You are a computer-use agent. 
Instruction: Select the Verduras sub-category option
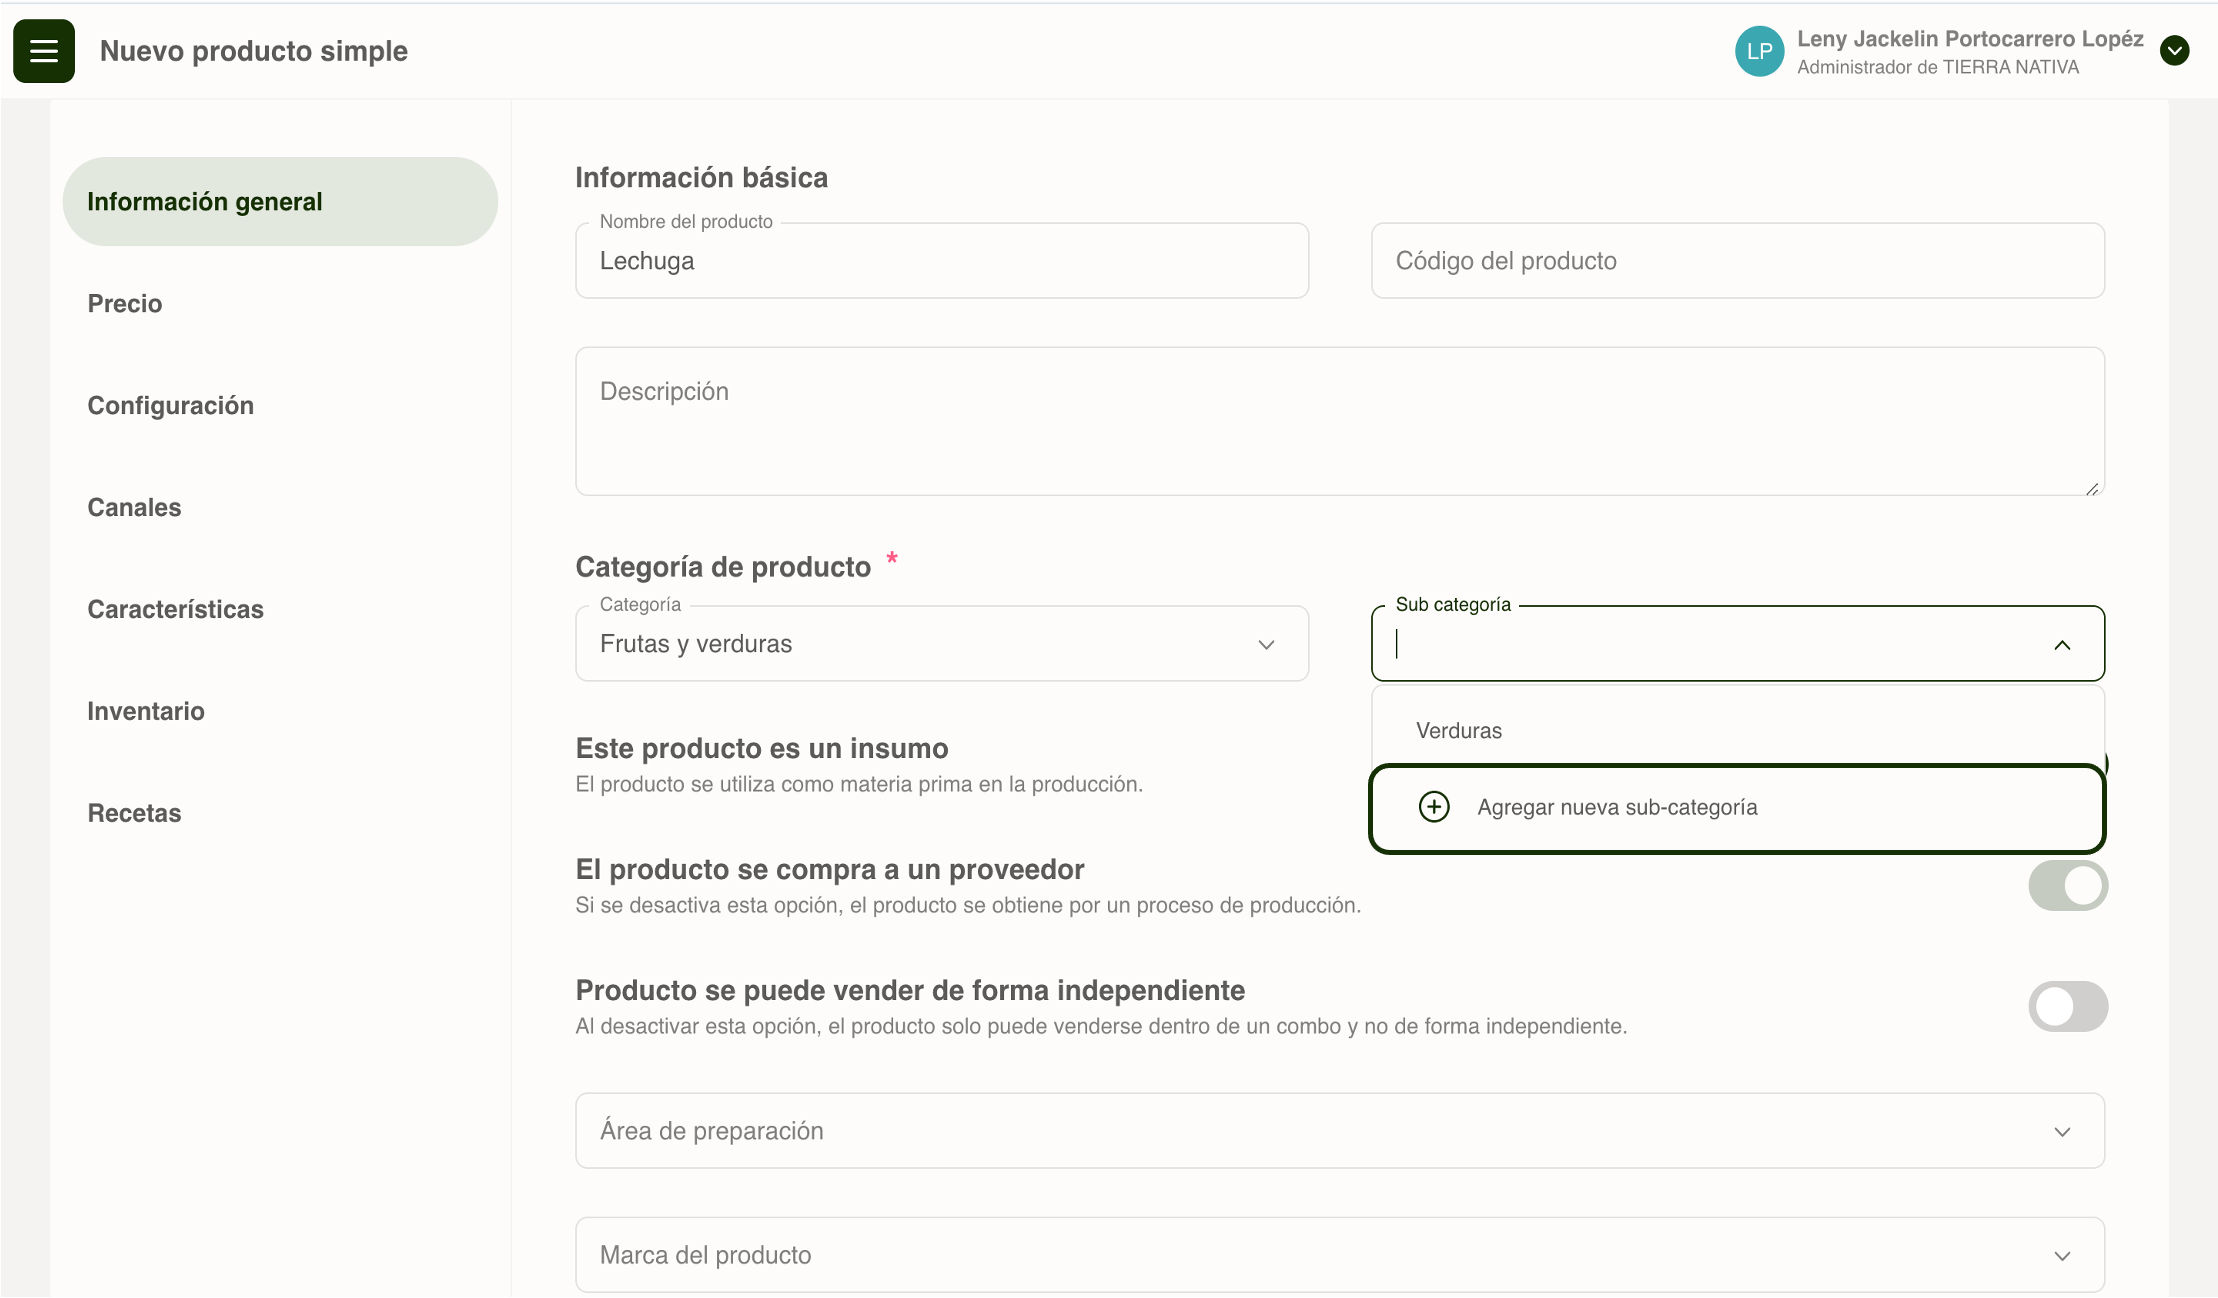point(1459,731)
